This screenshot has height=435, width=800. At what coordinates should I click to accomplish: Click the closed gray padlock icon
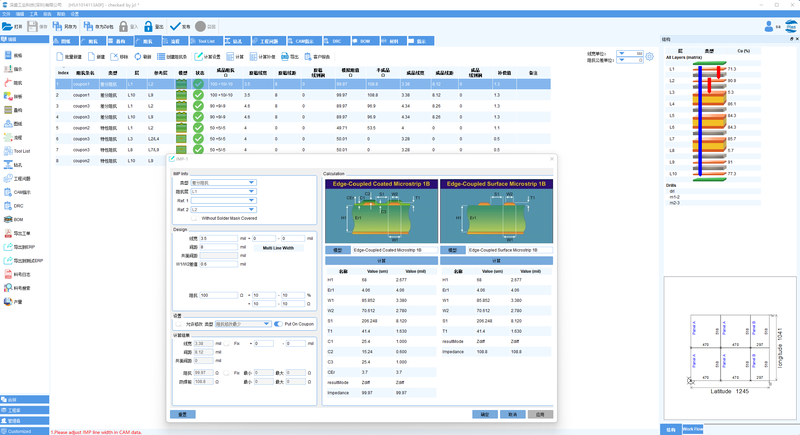[123, 26]
